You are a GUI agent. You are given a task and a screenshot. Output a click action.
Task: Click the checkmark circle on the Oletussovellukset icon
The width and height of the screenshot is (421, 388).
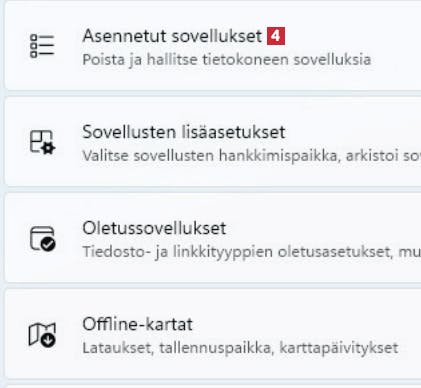49,245
